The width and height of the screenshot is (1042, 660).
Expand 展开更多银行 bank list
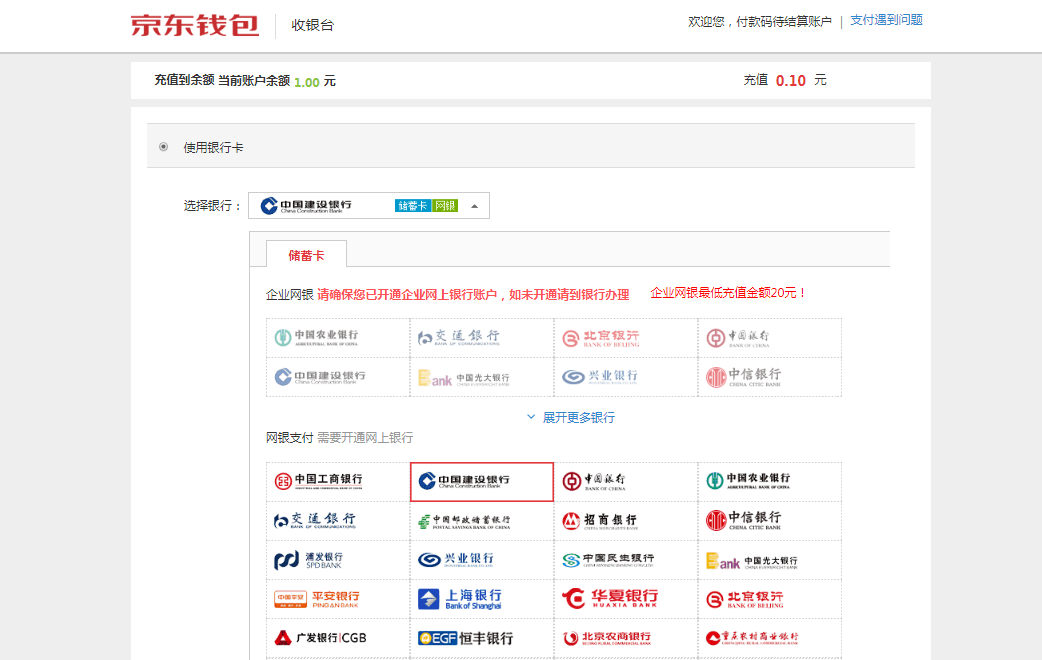point(571,417)
